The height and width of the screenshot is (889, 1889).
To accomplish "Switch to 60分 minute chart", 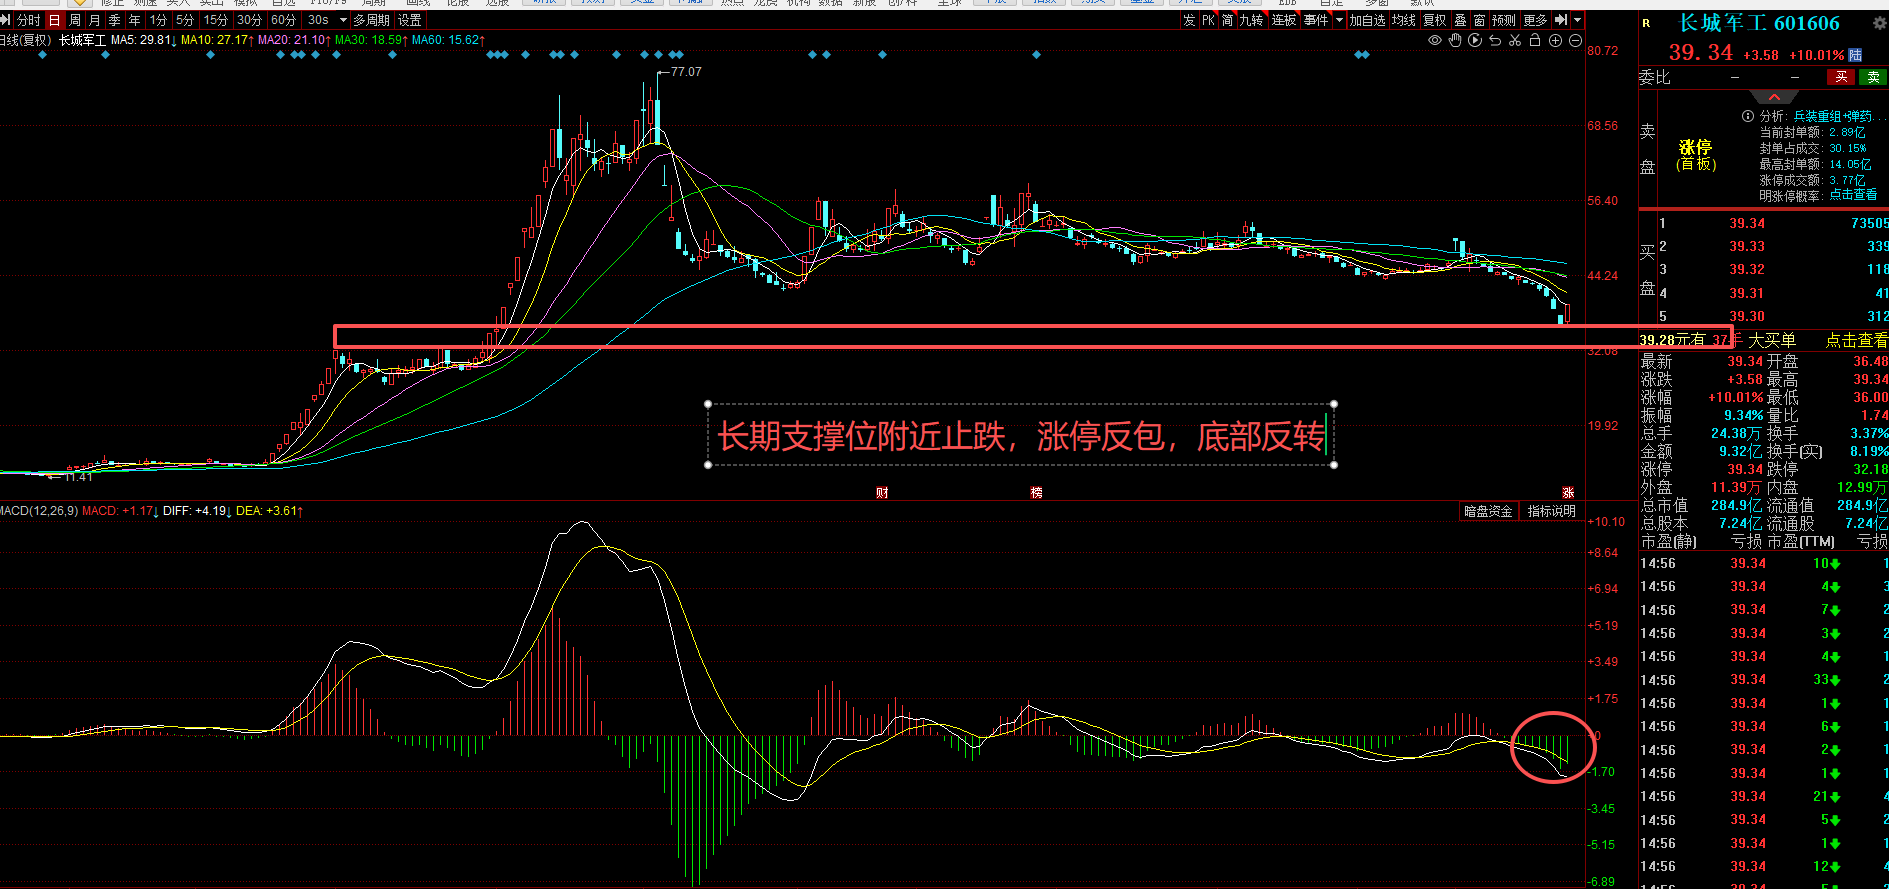I will coord(284,20).
